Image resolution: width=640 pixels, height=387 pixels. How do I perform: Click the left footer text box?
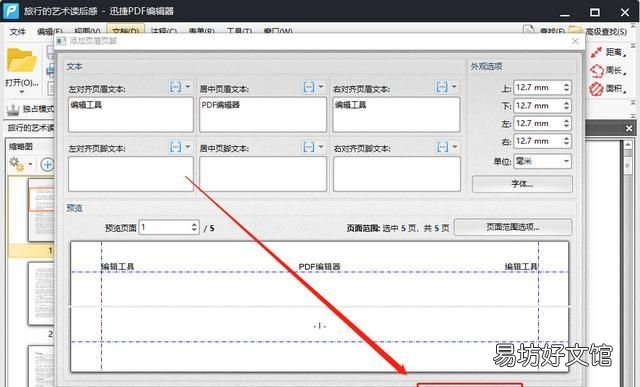tap(131, 174)
